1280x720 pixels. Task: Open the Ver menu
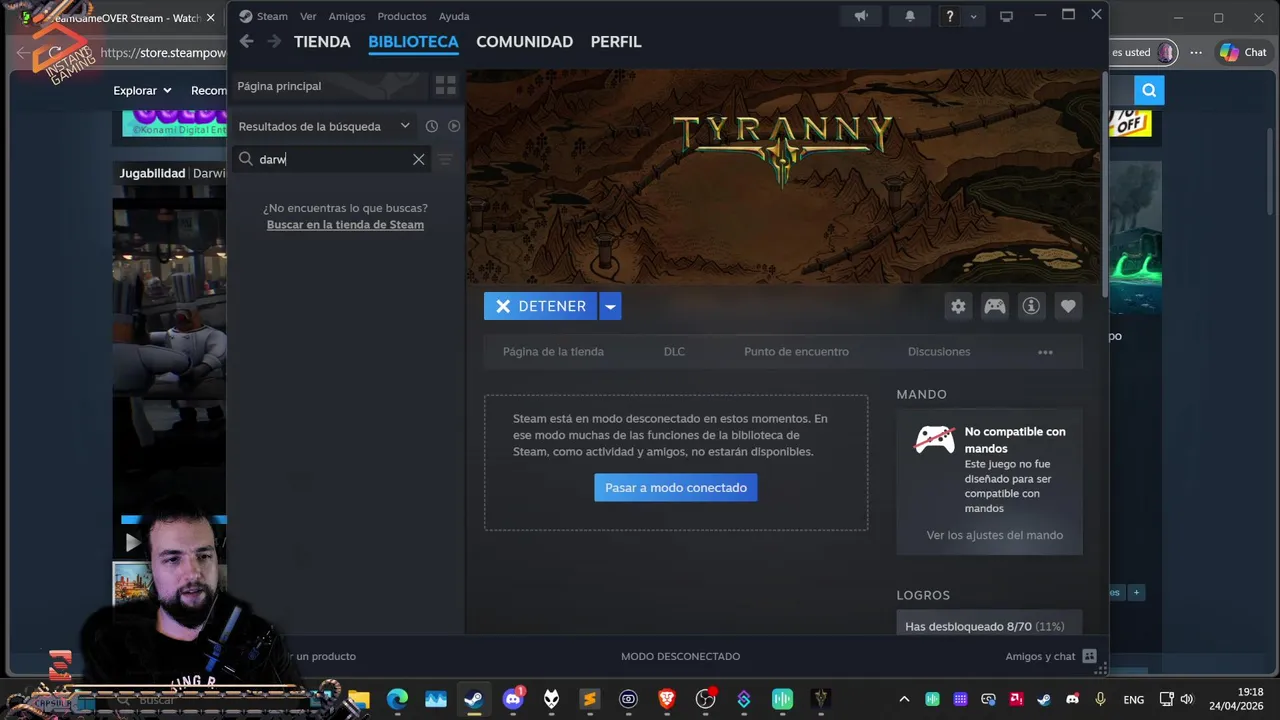click(x=308, y=16)
